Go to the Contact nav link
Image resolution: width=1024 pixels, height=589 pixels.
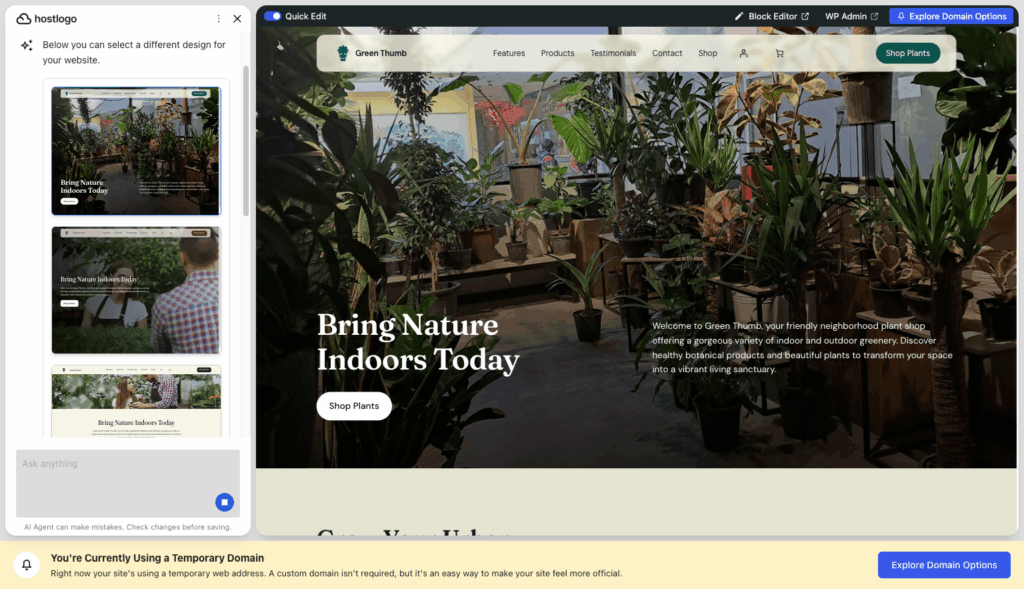pos(667,54)
